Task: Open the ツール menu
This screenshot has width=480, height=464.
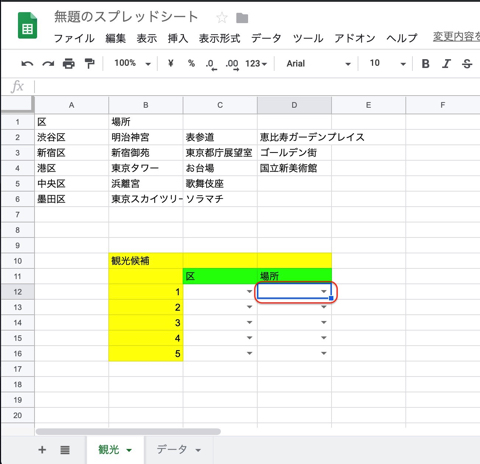Action: pos(308,38)
